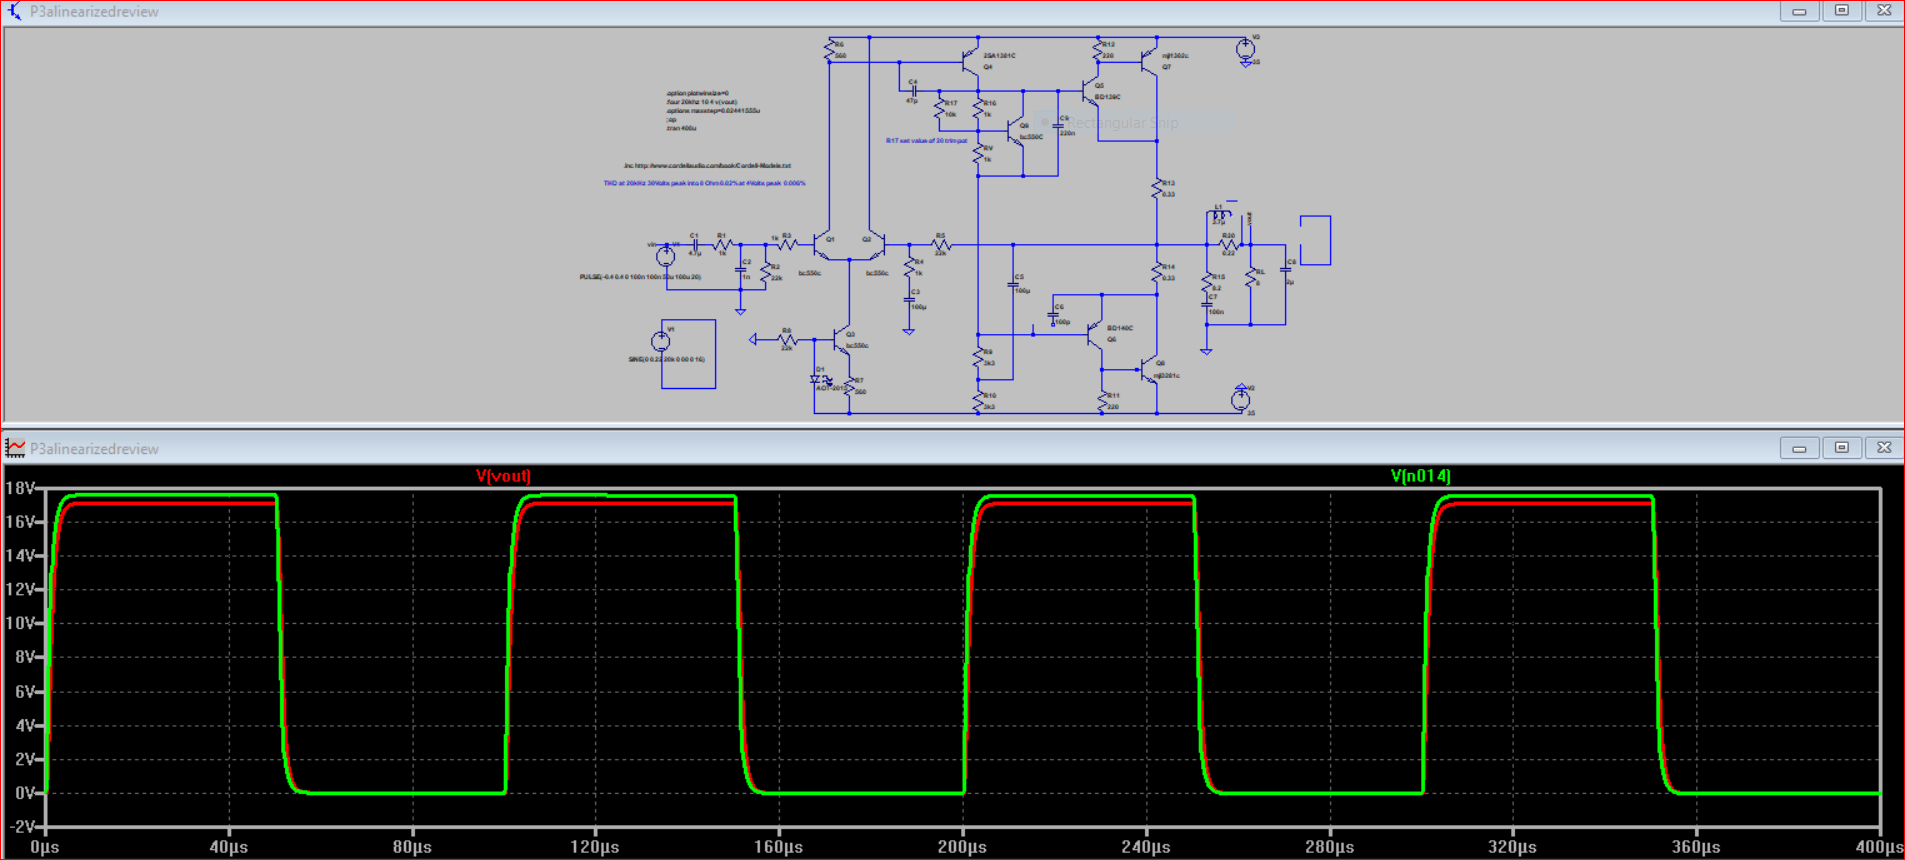Select emitter resistor R13 0.33
Viewport: 1905px width, 860px height.
coord(1157,188)
